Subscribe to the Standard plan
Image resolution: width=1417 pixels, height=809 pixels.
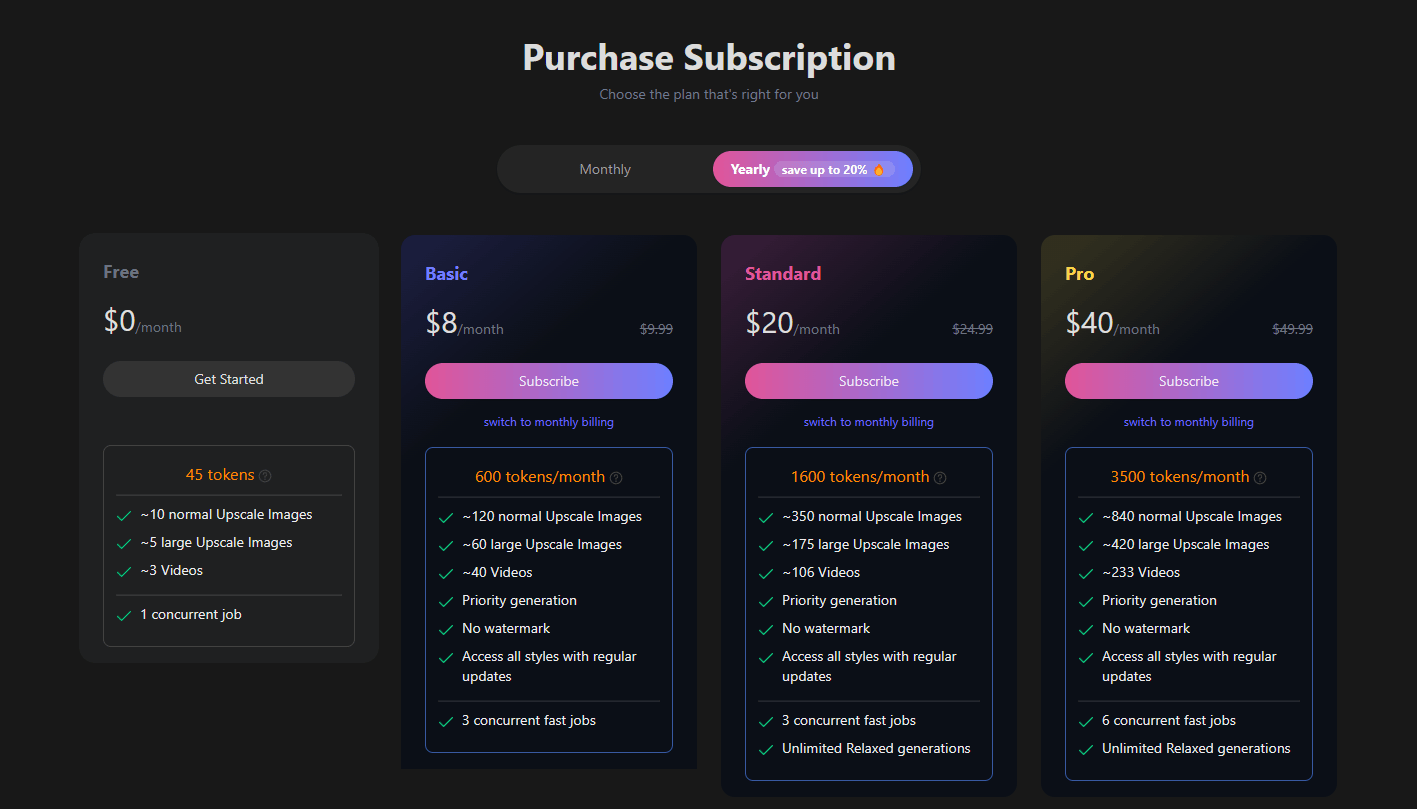click(869, 381)
